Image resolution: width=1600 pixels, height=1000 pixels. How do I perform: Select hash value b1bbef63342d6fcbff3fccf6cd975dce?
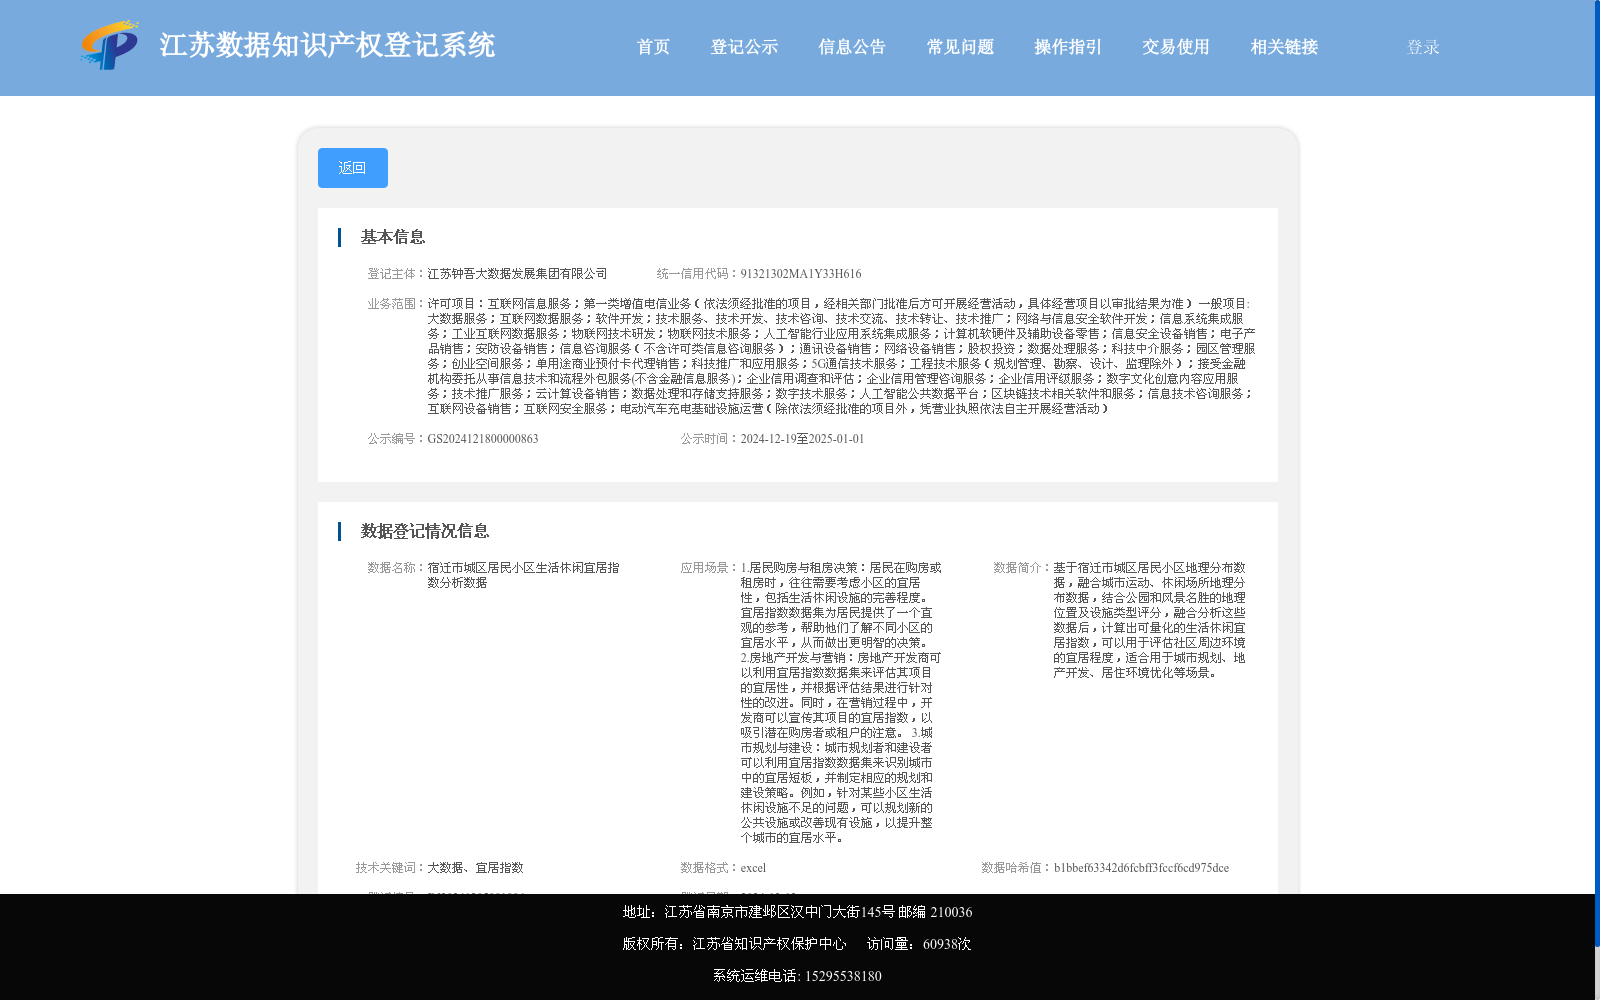tap(1141, 868)
